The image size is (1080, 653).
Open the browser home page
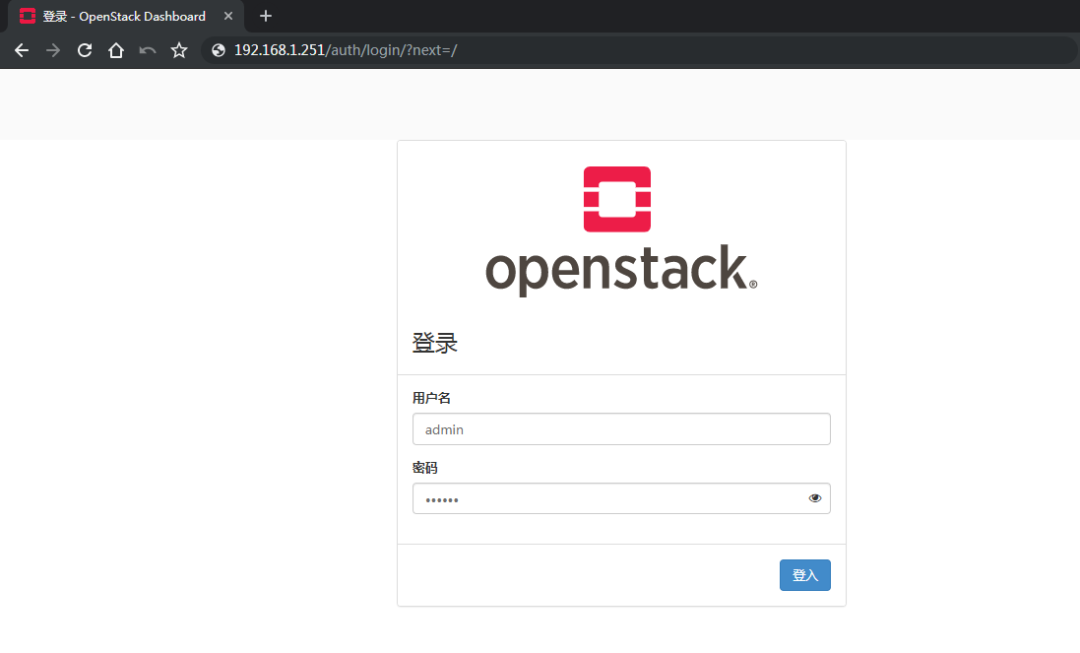point(115,49)
